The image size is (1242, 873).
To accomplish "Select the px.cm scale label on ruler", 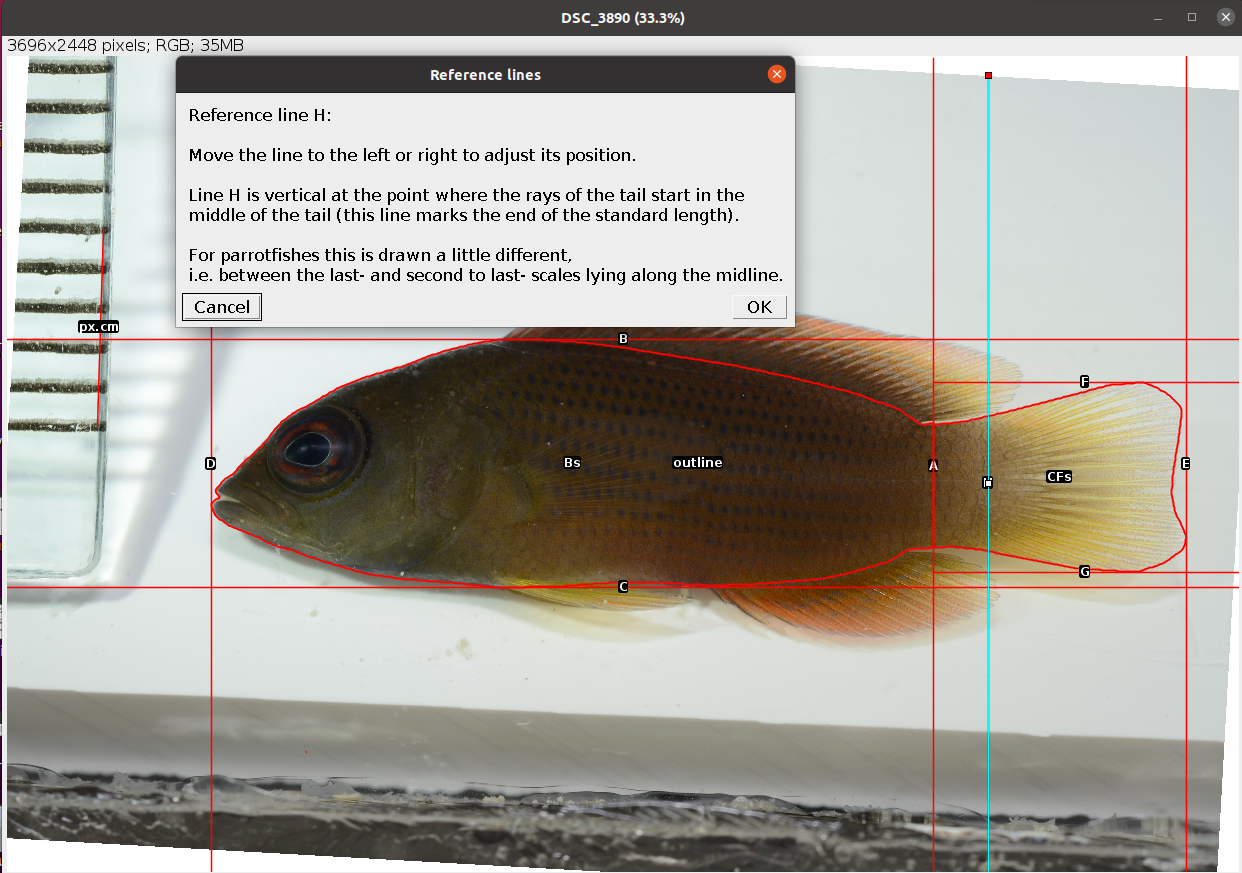I will [99, 327].
